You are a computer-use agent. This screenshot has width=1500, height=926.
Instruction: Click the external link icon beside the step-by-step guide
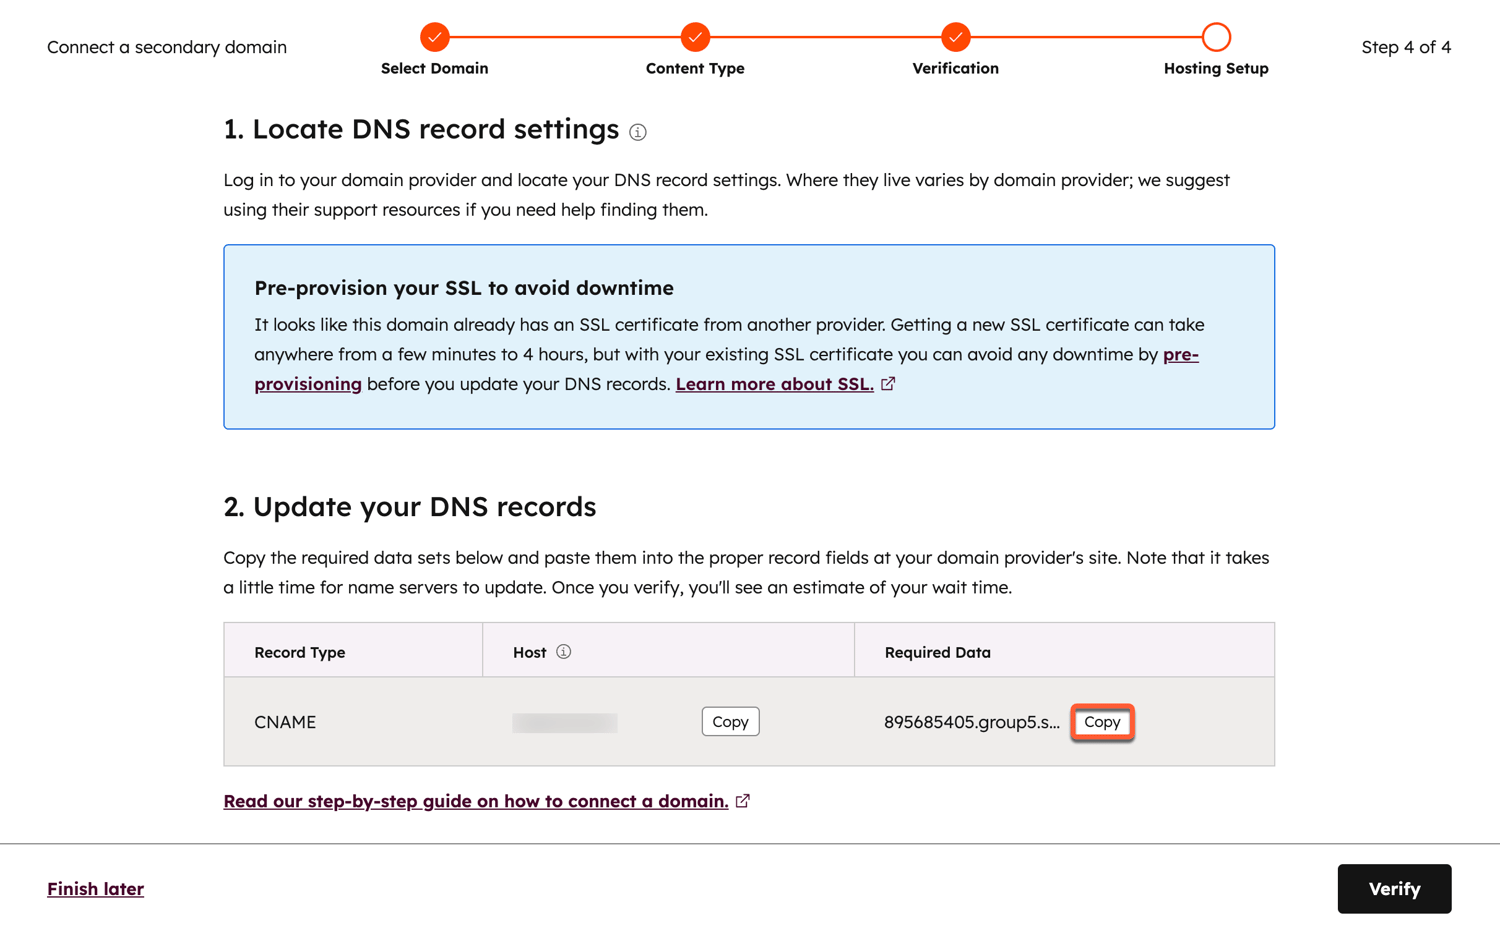pos(742,800)
